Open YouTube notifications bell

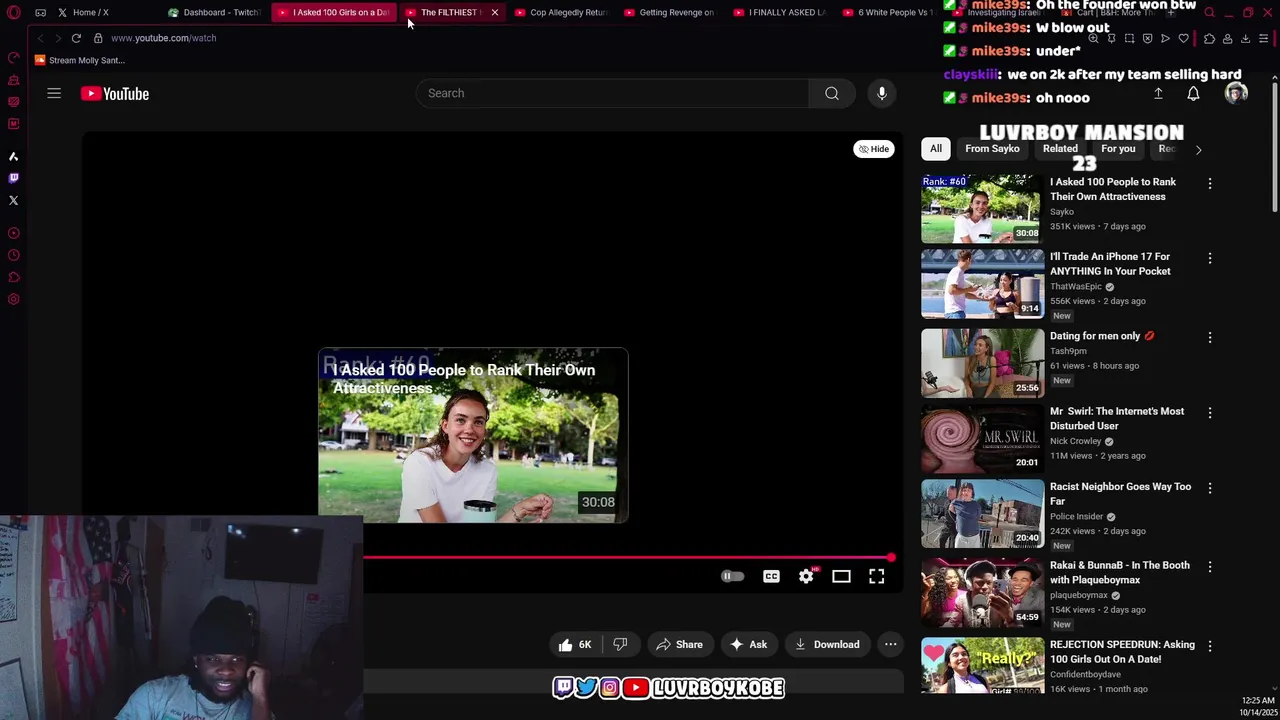point(1193,93)
